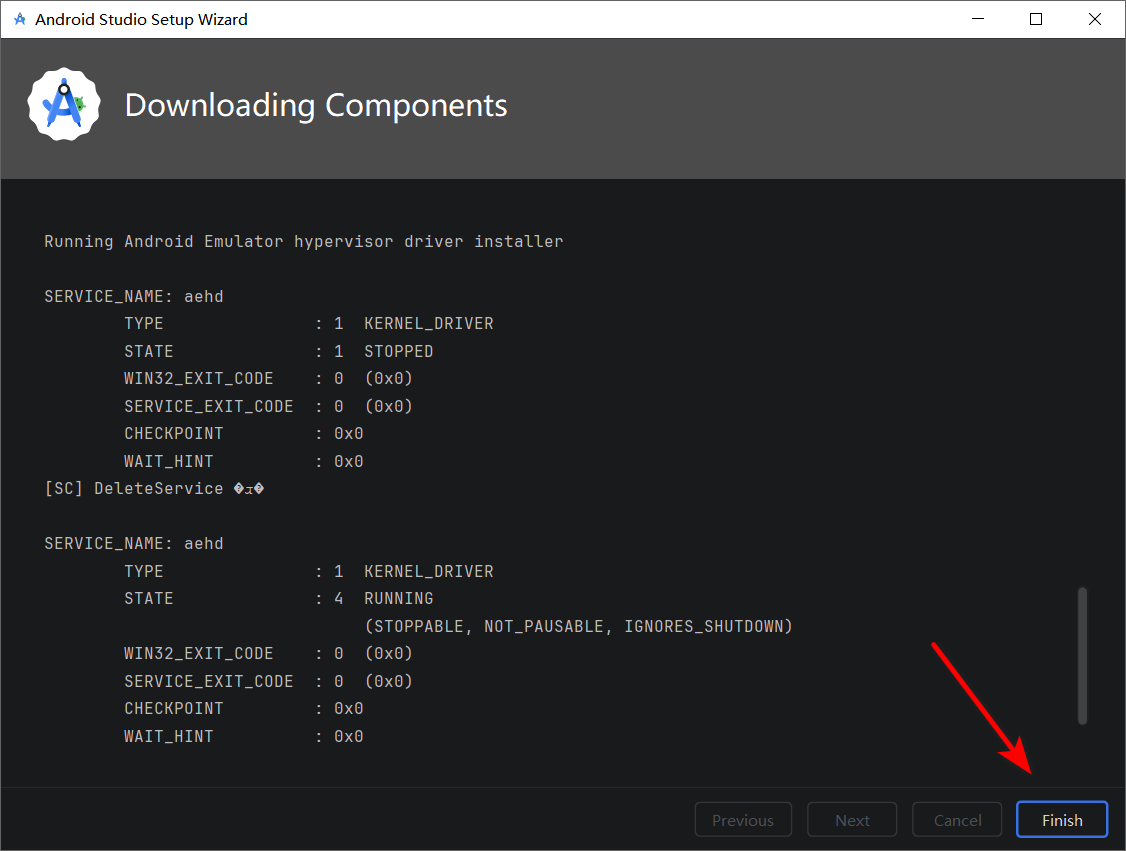
Task: Click the disabled Cancel button
Action: coord(957,819)
